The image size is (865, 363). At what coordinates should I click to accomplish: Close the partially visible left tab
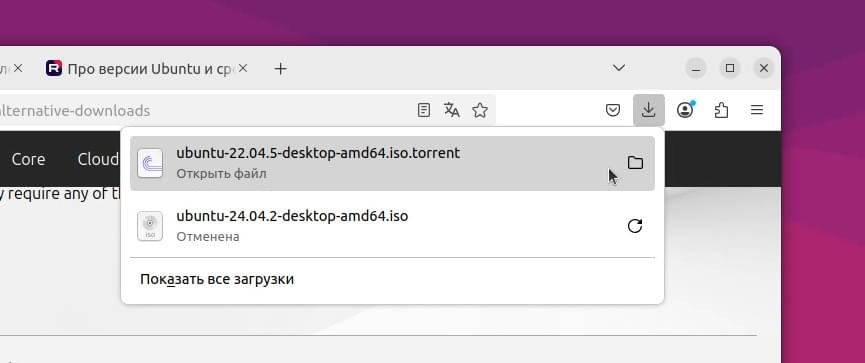(x=18, y=68)
